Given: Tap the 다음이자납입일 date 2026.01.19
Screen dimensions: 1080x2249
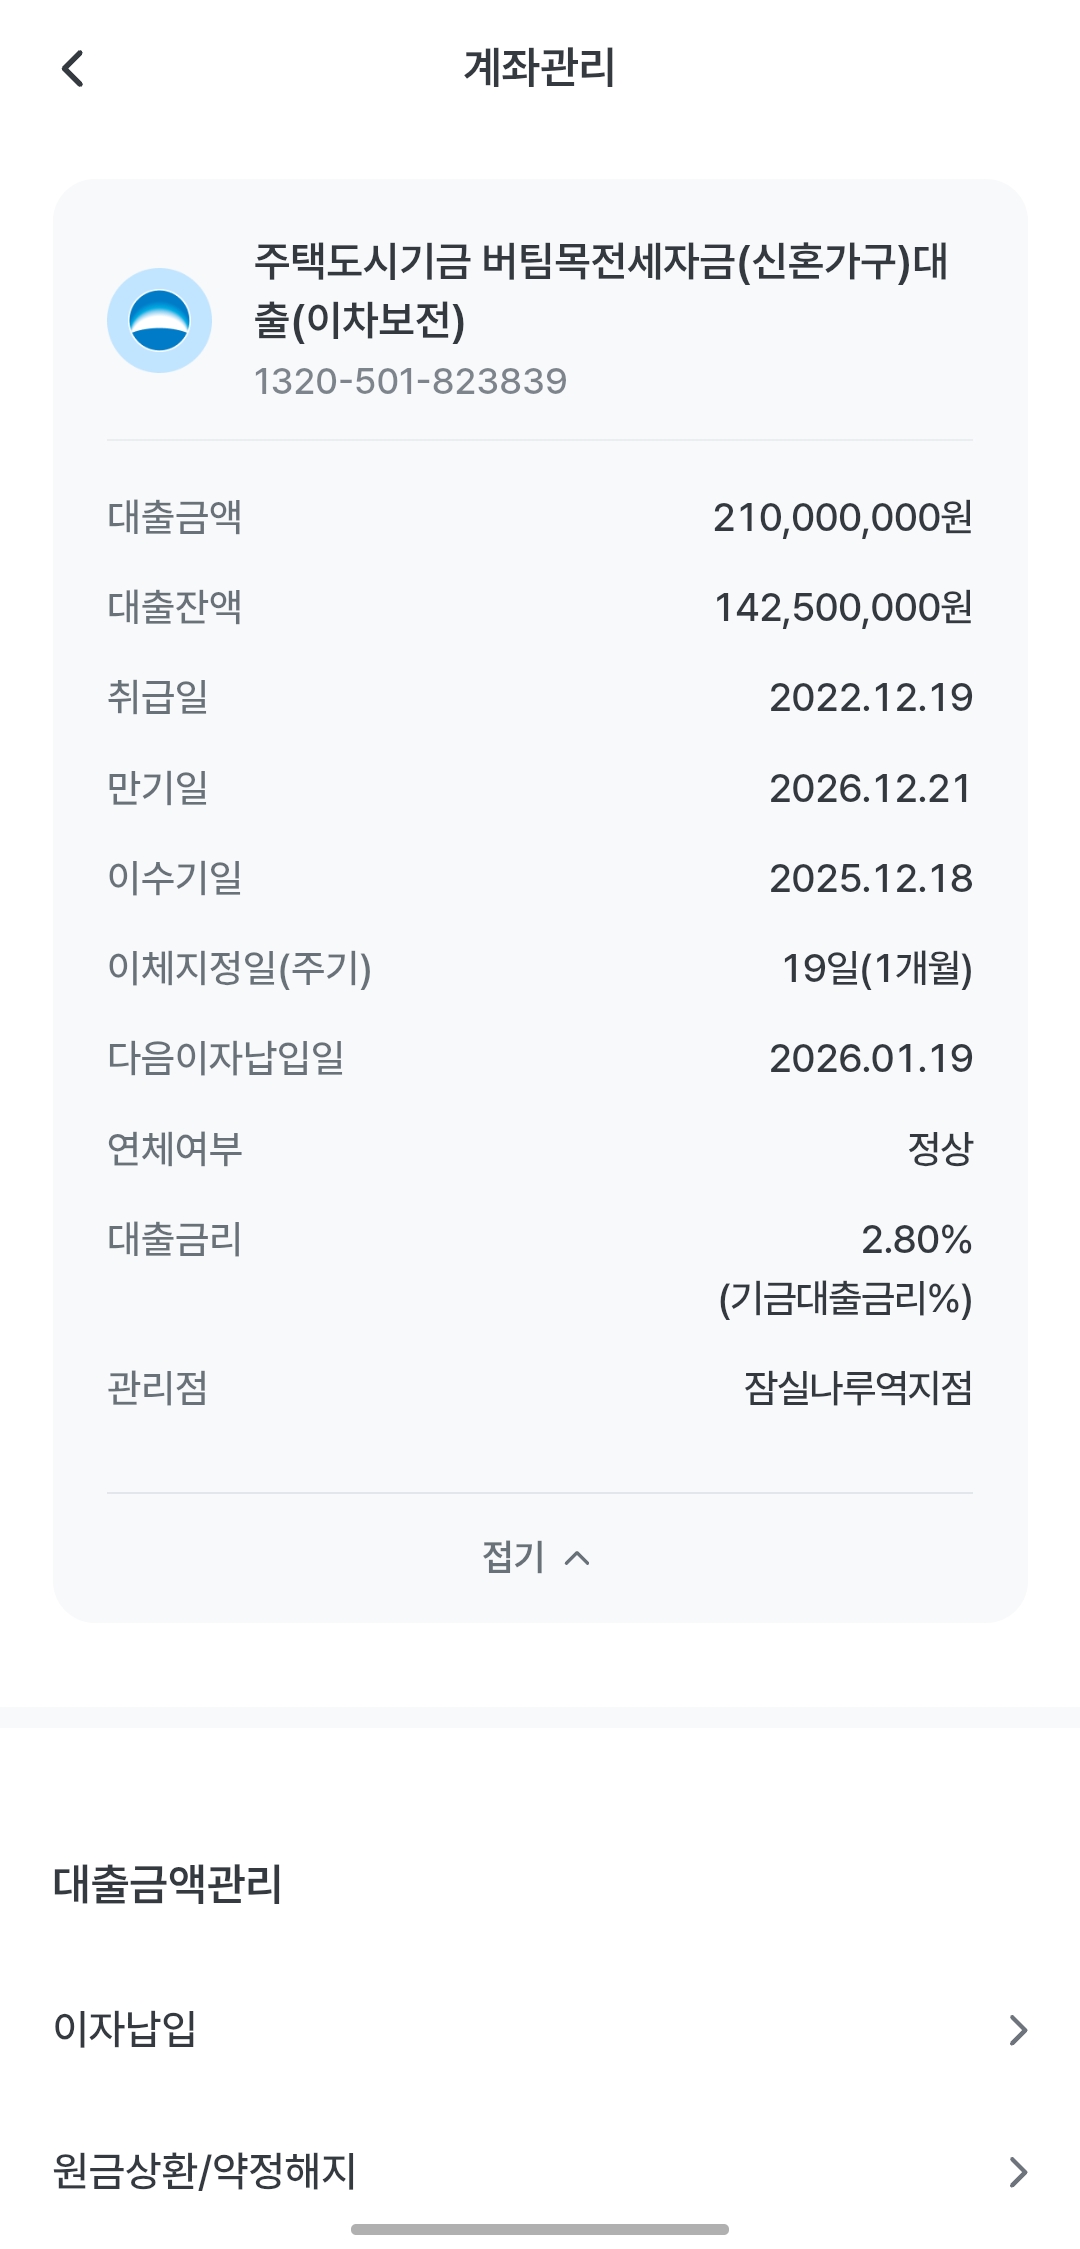Looking at the screenshot, I should (870, 1059).
